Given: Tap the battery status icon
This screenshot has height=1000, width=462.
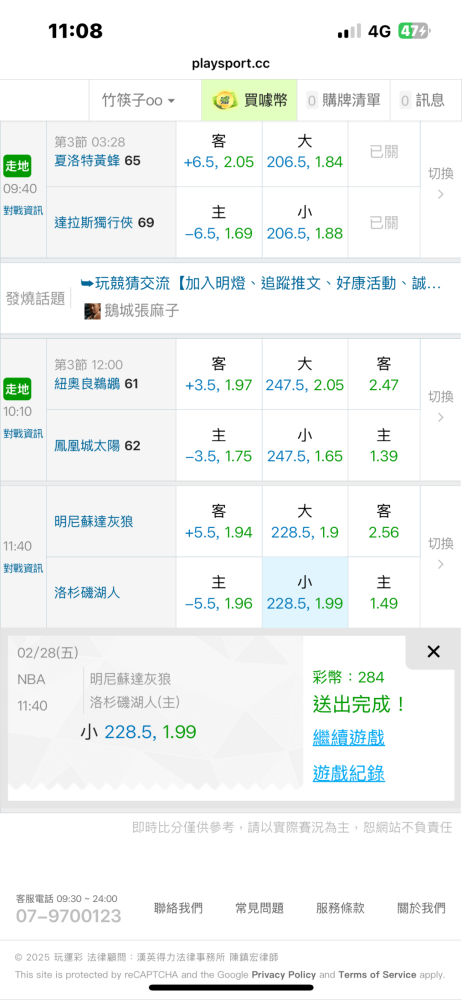Looking at the screenshot, I should (415, 31).
